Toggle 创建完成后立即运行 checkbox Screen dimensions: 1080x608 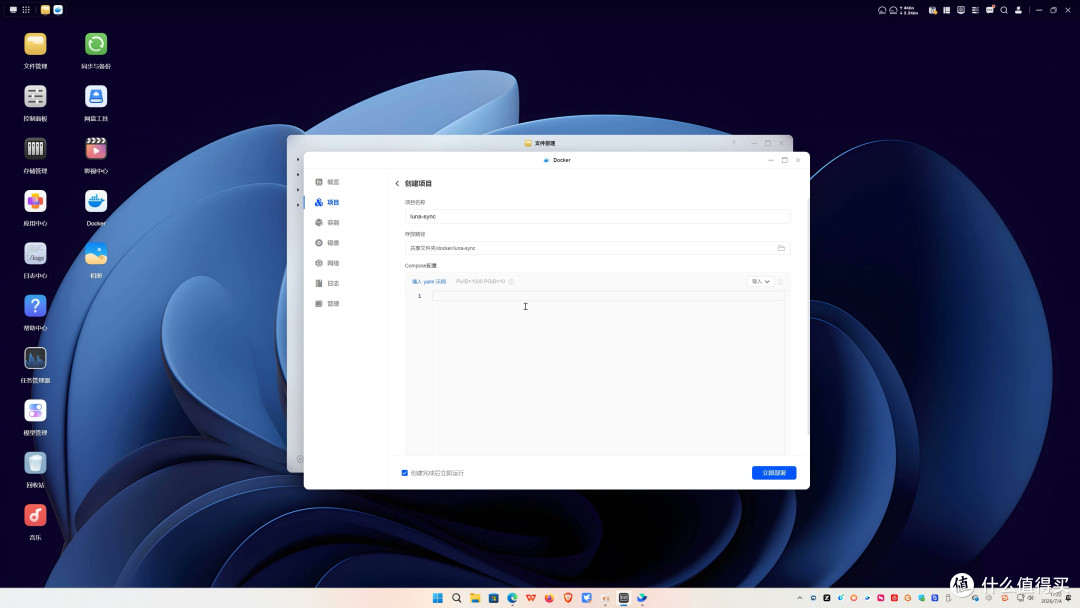404,473
